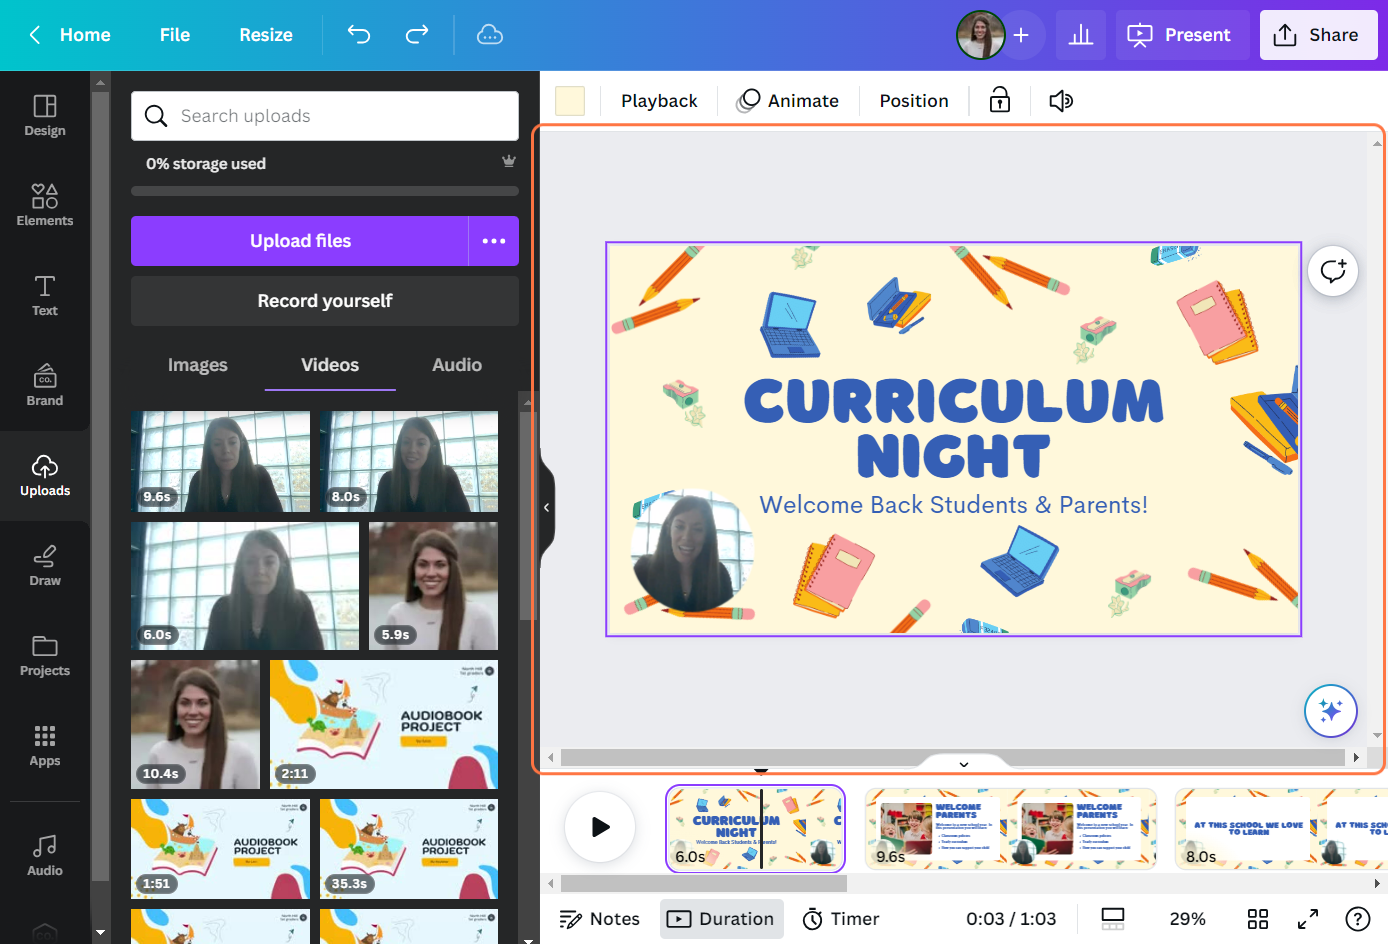Open the File menu
This screenshot has height=944, width=1388.
[x=175, y=35]
